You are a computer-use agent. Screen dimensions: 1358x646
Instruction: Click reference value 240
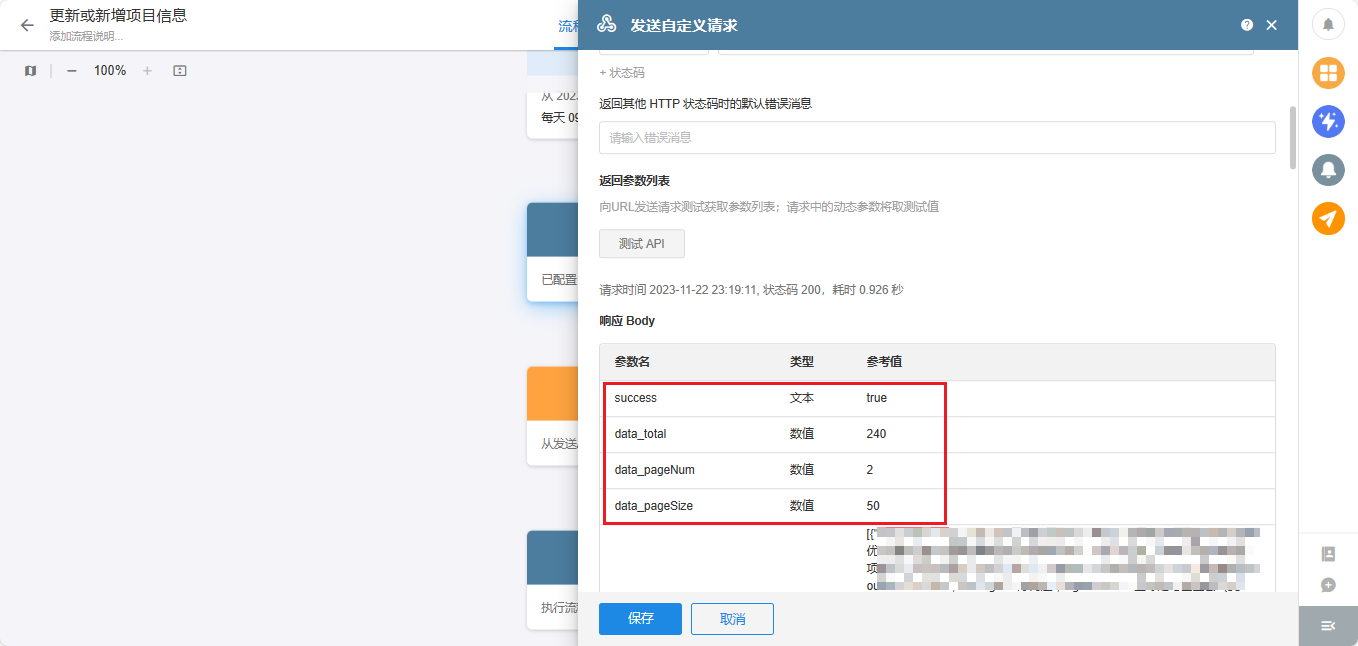[876, 434]
